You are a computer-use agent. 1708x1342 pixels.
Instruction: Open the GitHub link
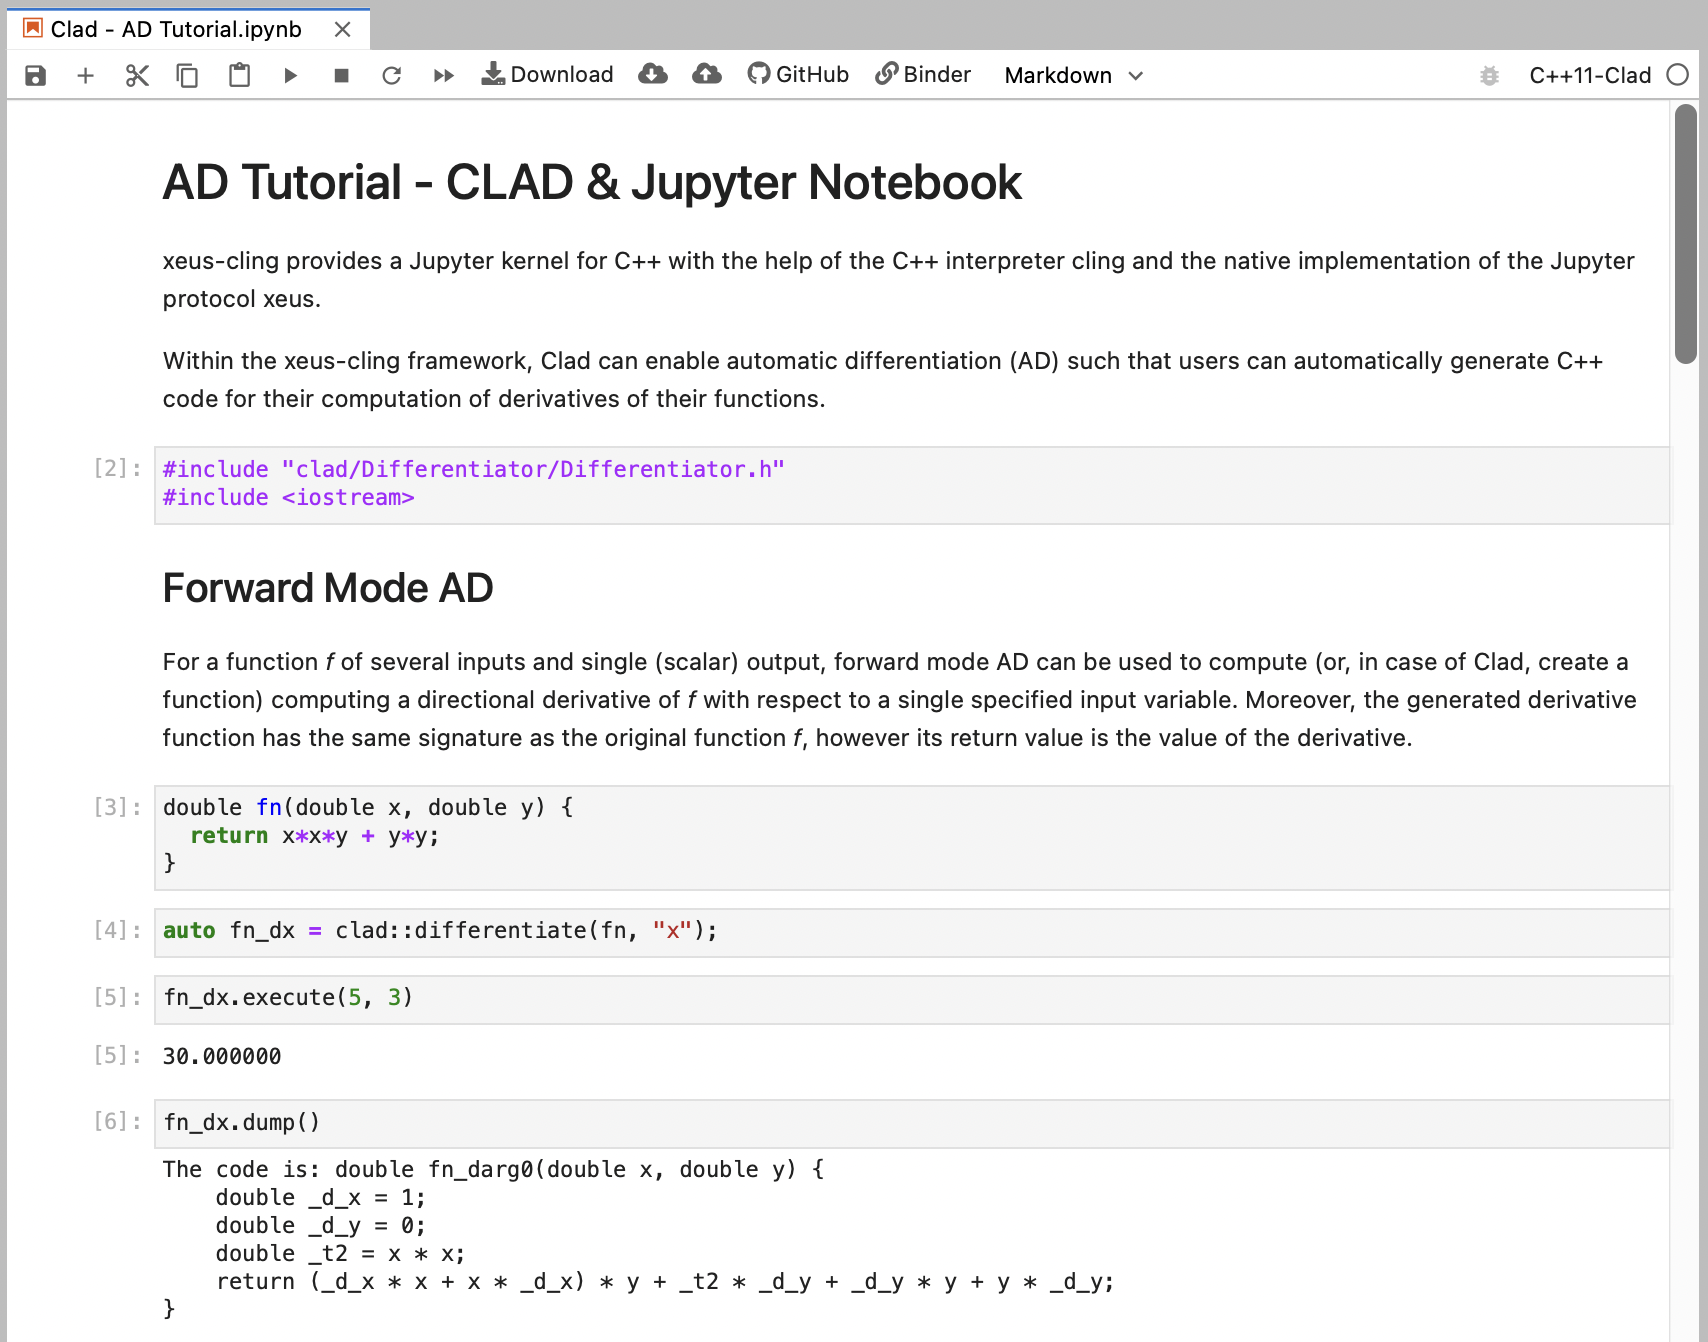pyautogui.click(x=798, y=75)
